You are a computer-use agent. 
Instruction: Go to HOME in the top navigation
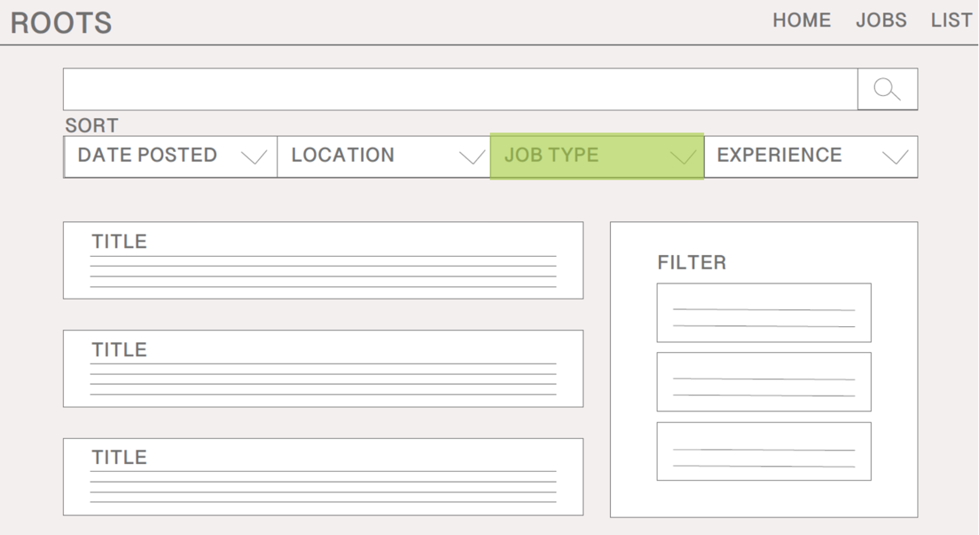[802, 21]
